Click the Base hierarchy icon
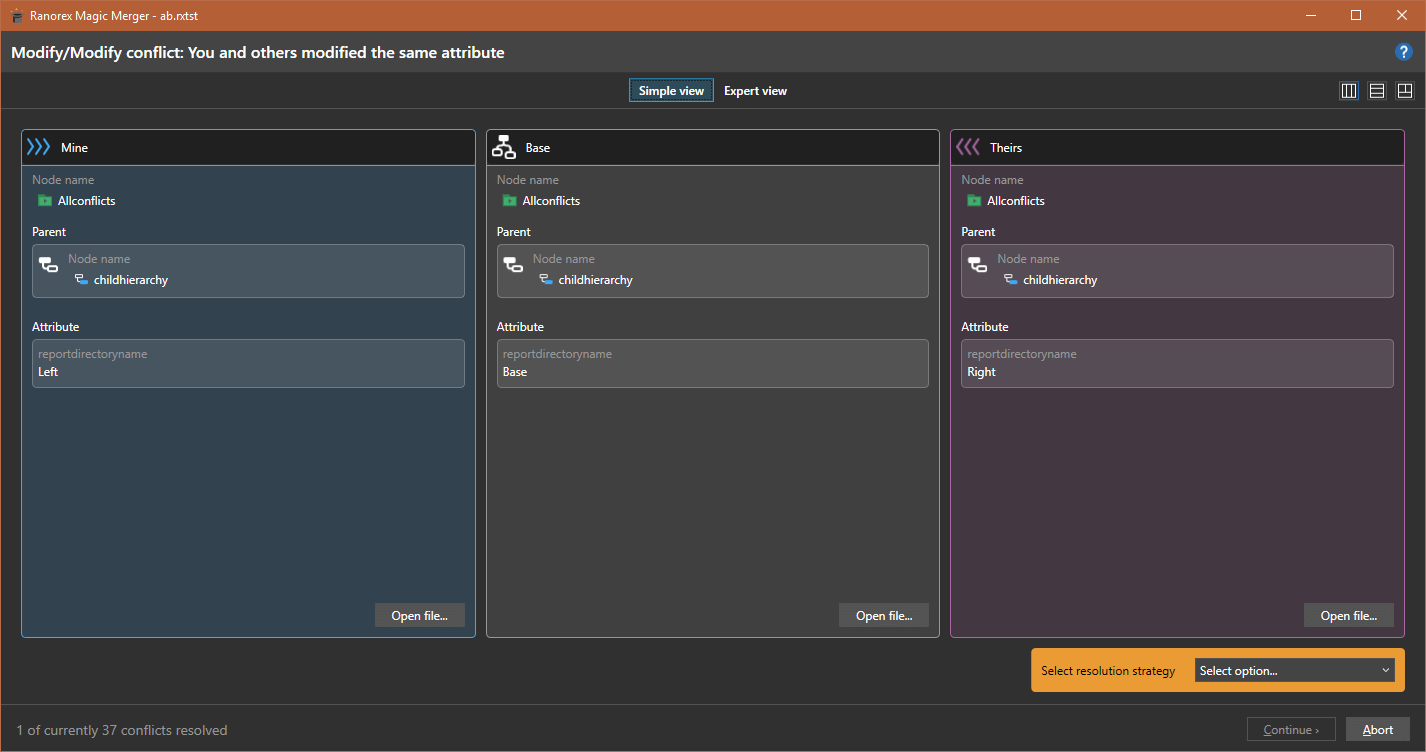Image resolution: width=1426 pixels, height=752 pixels. (x=503, y=147)
